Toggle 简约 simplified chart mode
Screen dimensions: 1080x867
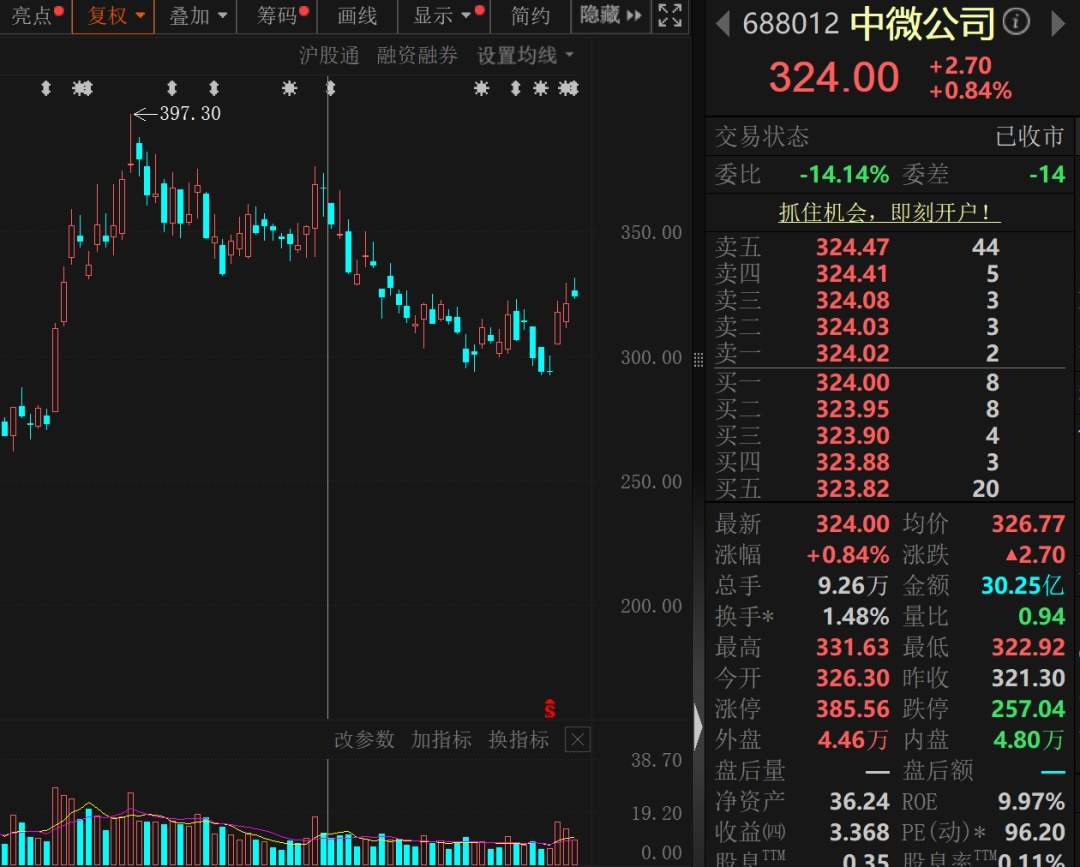point(529,16)
